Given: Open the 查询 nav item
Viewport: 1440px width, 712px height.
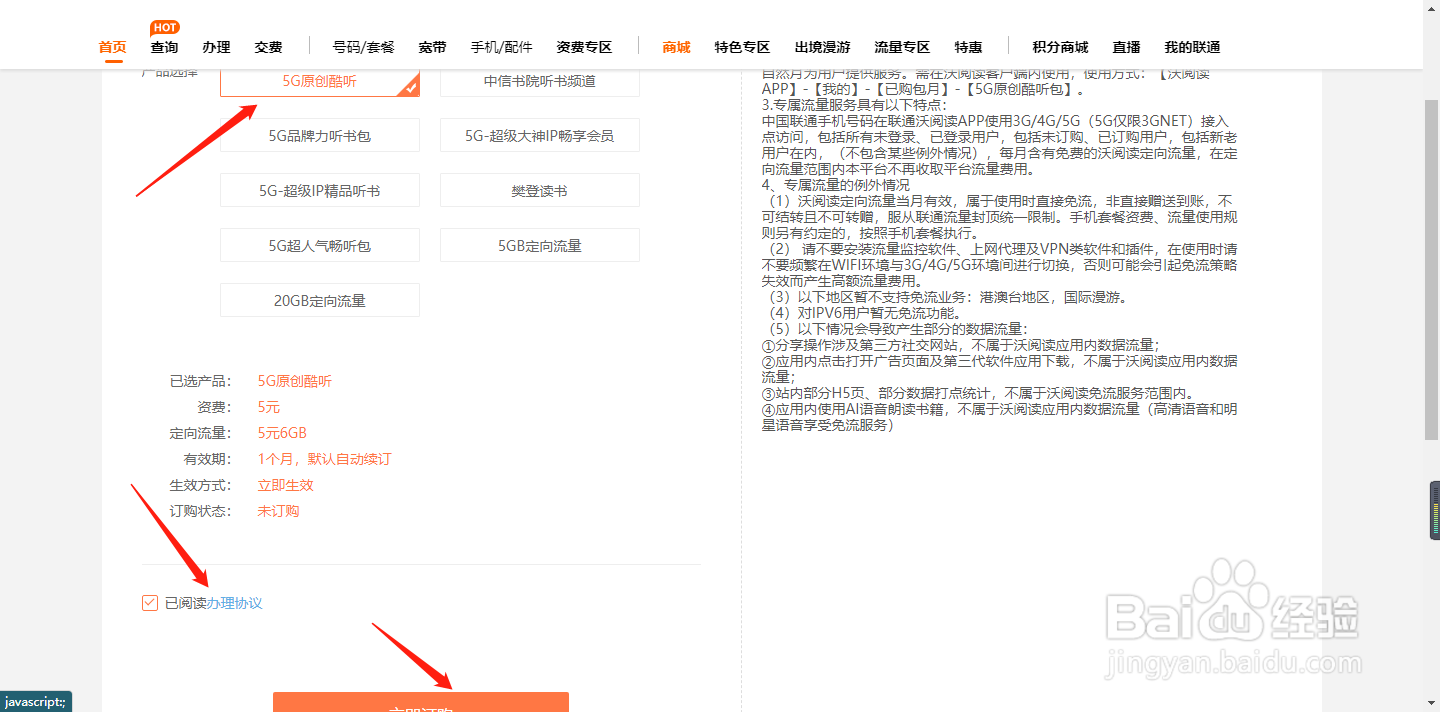Looking at the screenshot, I should pyautogui.click(x=164, y=47).
